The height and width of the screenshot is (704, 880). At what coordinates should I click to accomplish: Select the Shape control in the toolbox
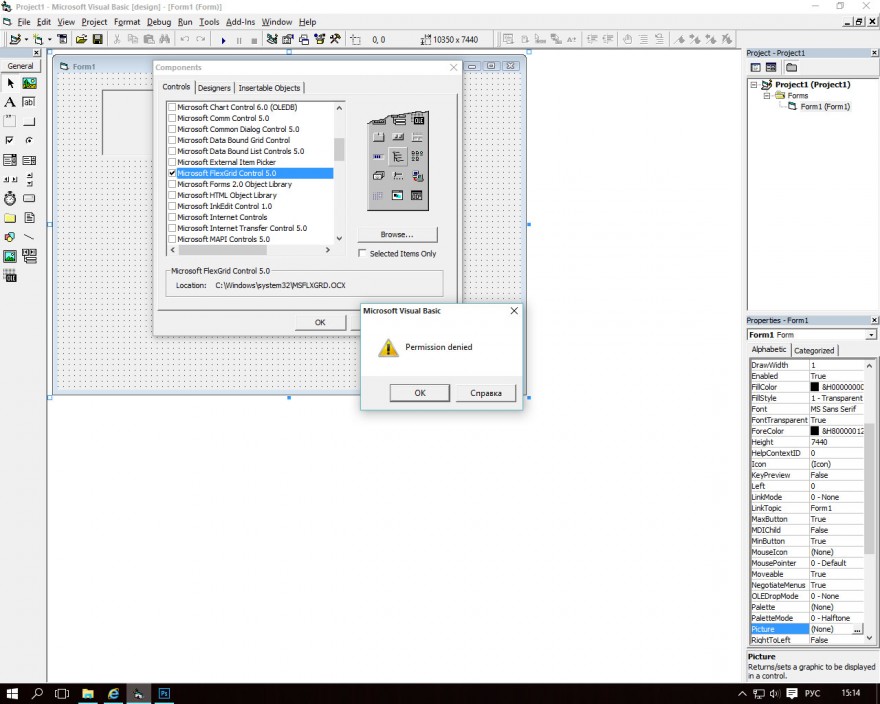click(10, 237)
